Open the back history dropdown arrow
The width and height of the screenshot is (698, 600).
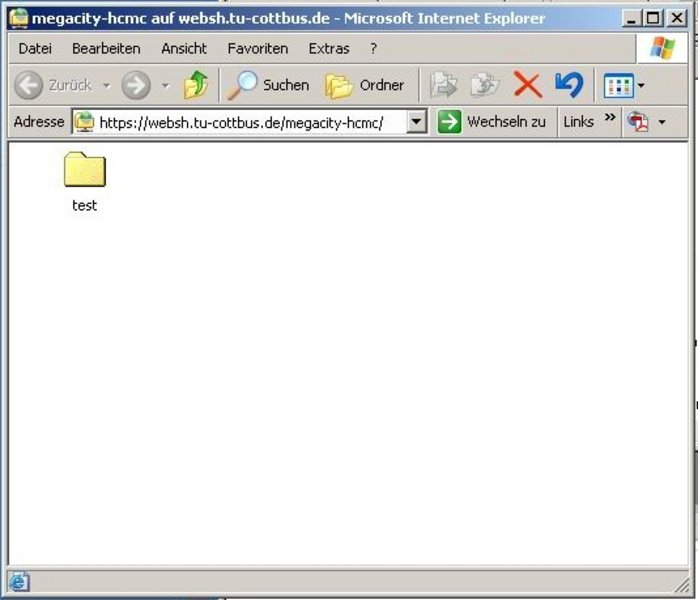(106, 86)
